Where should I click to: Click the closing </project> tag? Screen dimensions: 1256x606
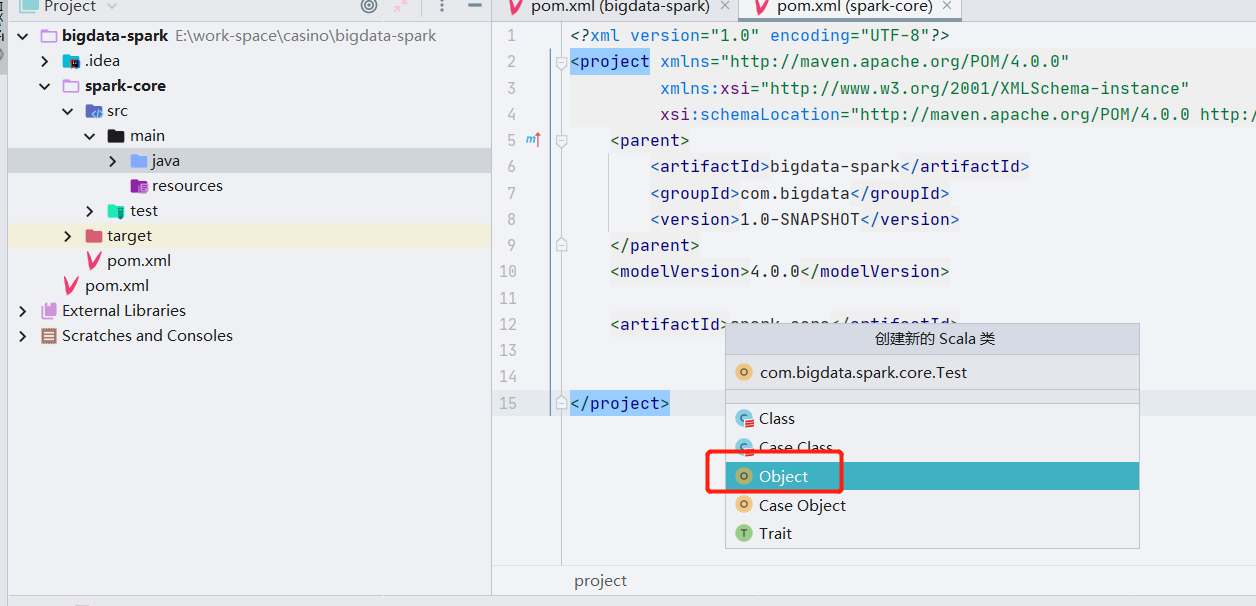coord(620,403)
